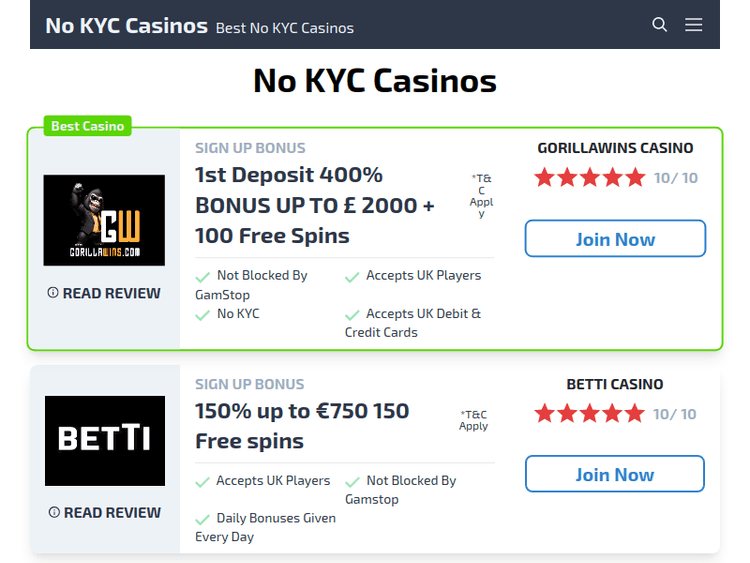Click the GorillaWins star rating
Viewport: 750px width, 563px height.
[x=590, y=178]
